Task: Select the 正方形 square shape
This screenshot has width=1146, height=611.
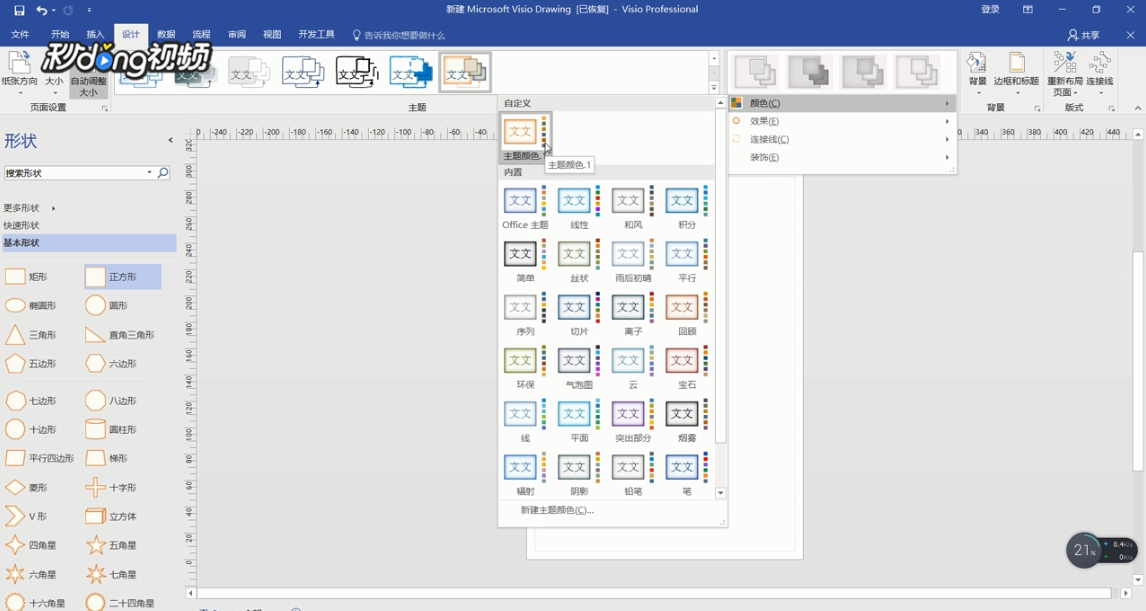Action: [122, 276]
